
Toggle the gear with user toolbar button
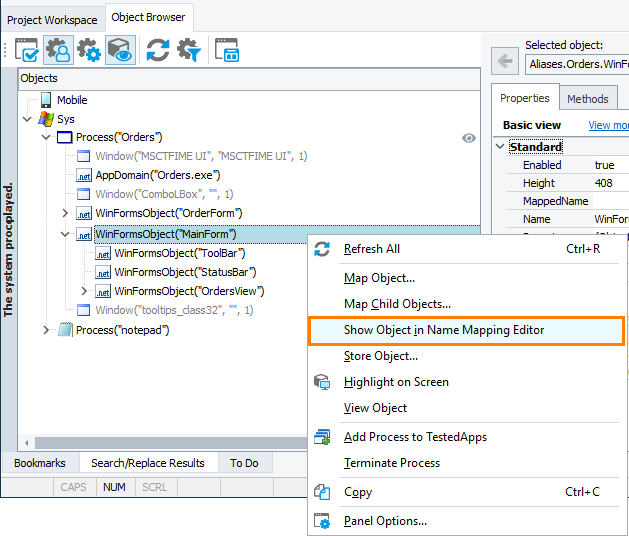[58, 50]
